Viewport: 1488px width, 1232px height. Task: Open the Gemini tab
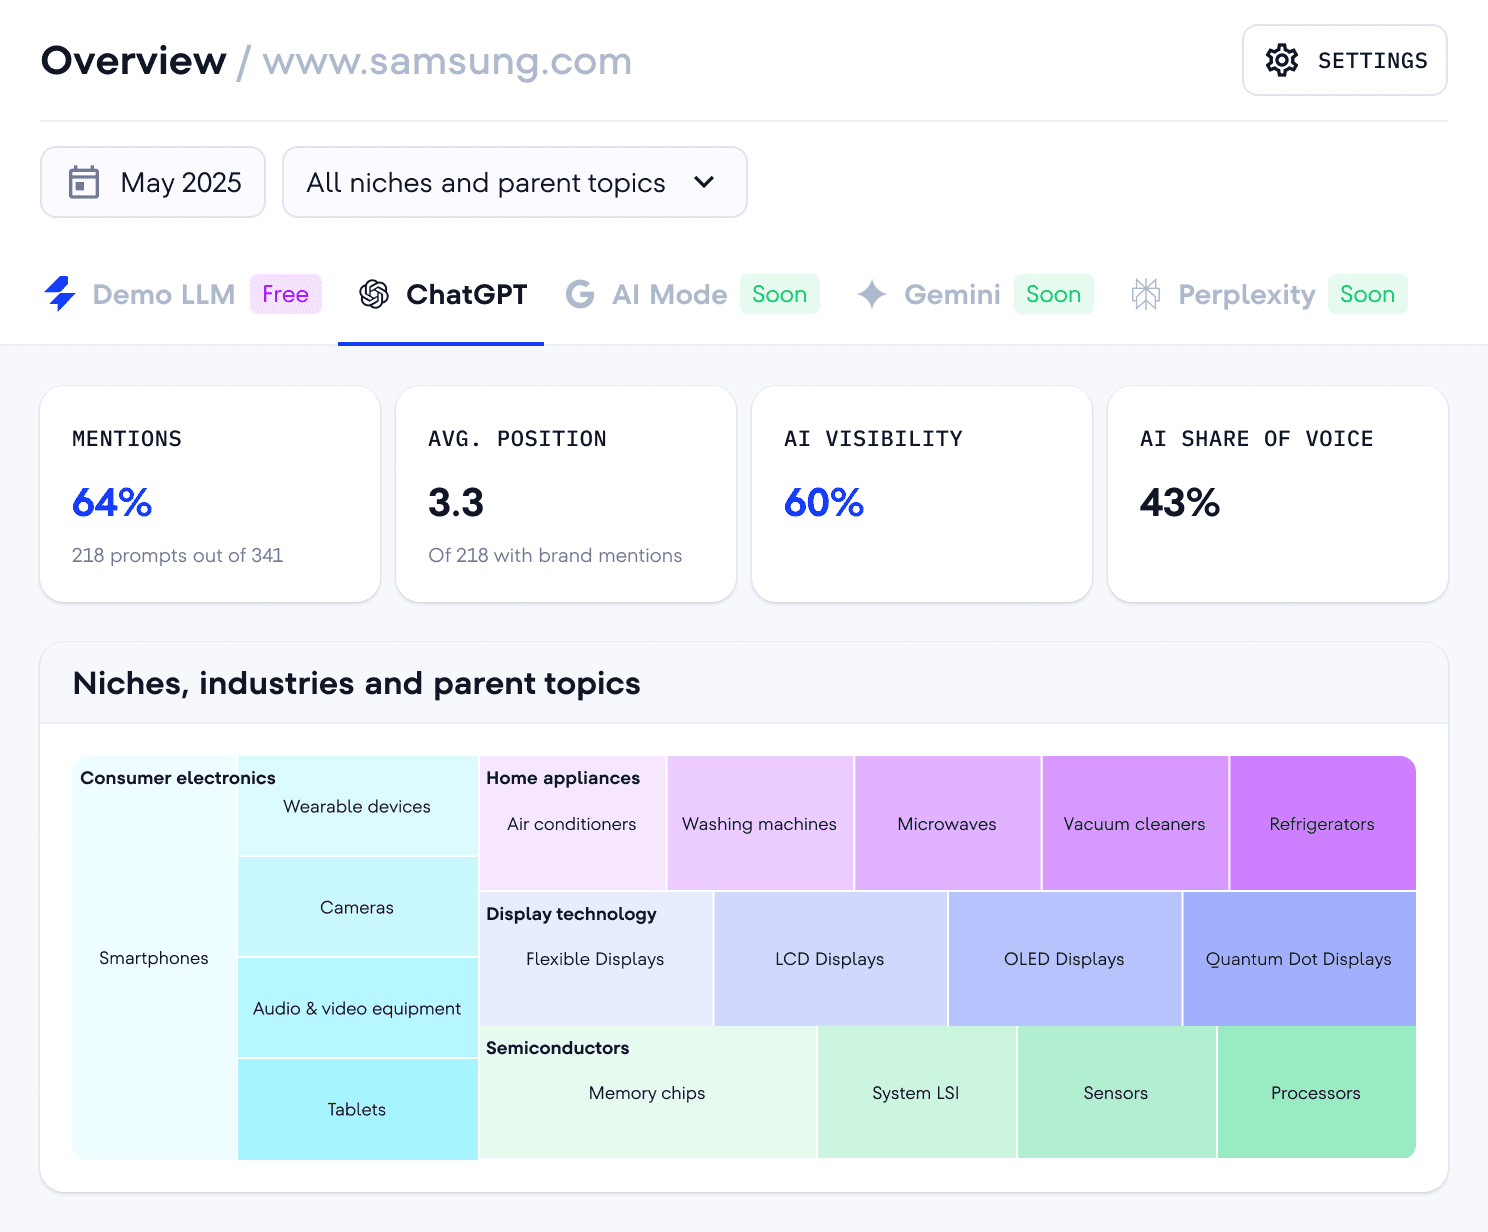click(x=975, y=294)
